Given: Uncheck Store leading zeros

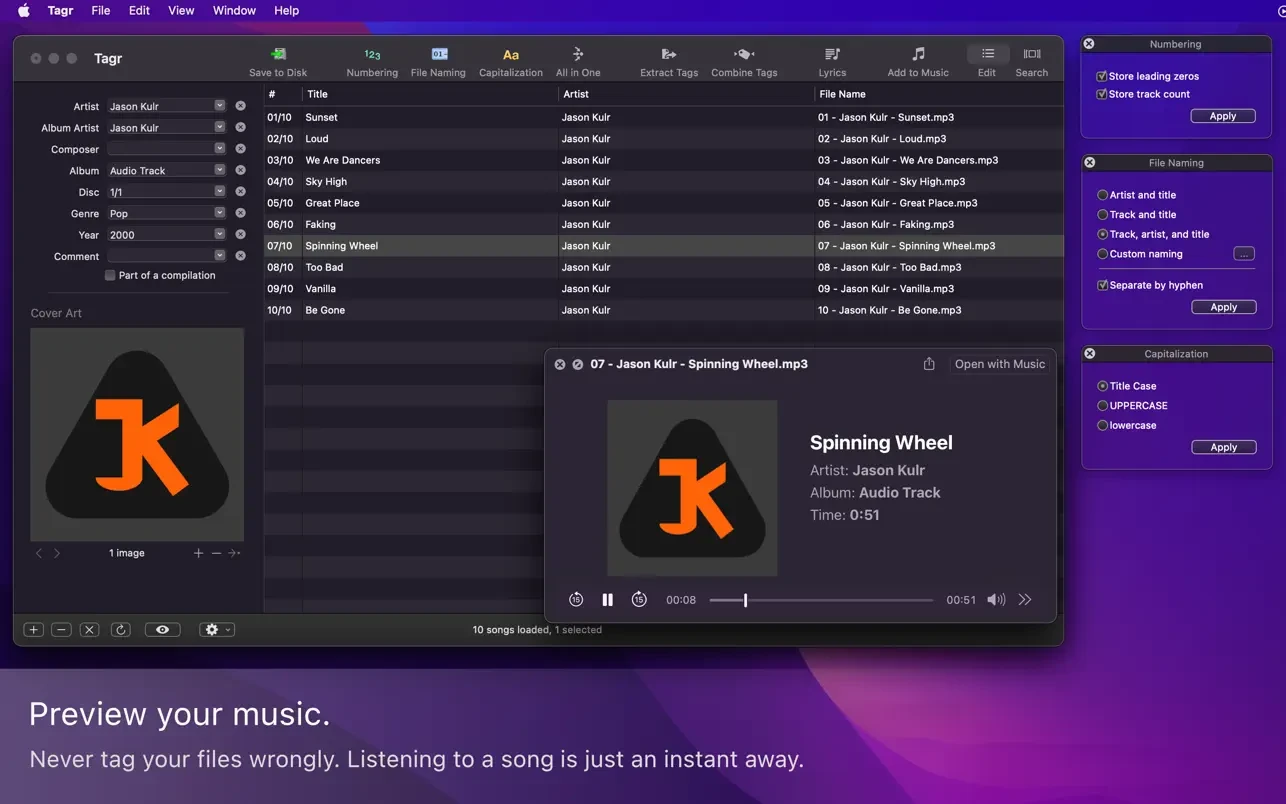Looking at the screenshot, I should tap(1102, 76).
